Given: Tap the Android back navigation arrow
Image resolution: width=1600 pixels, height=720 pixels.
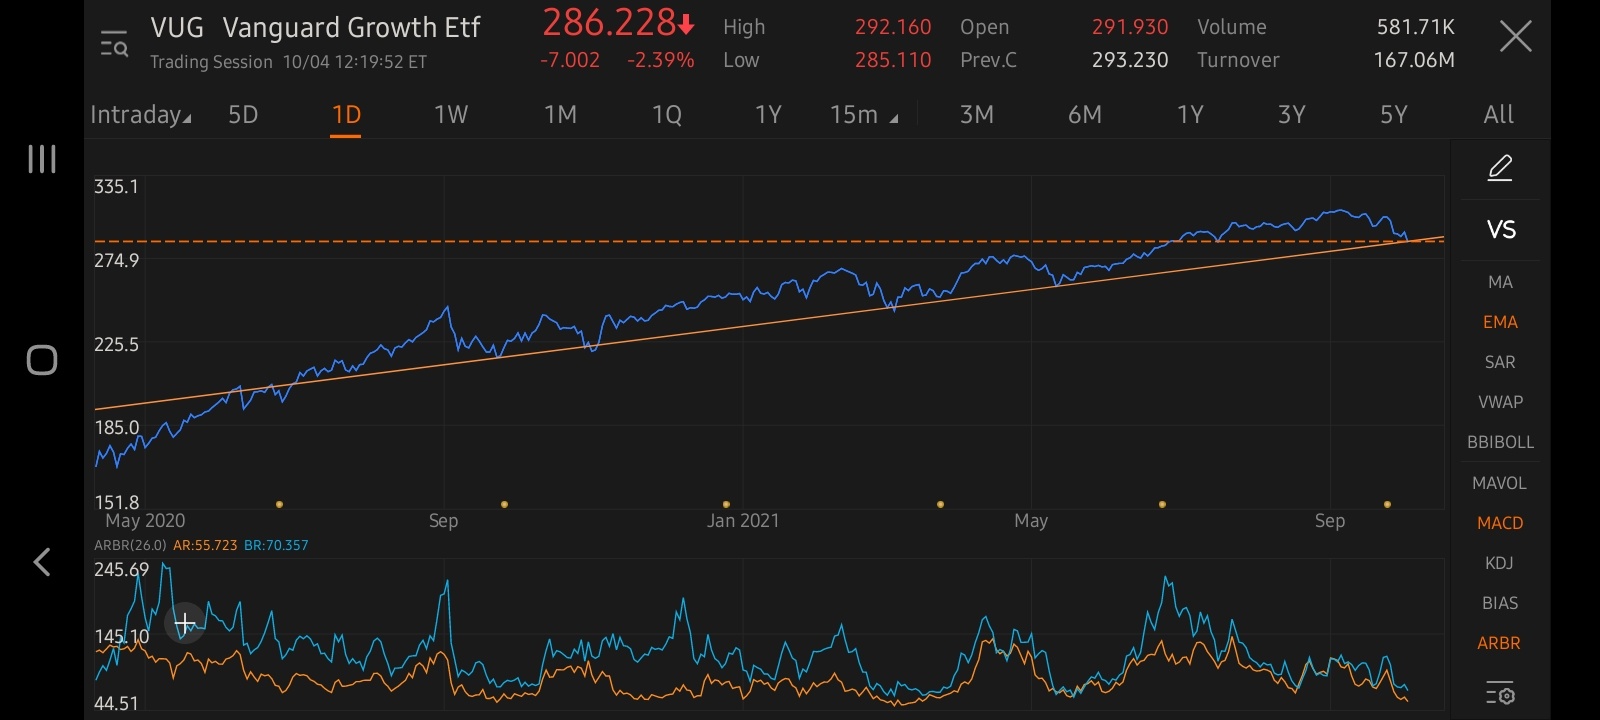Looking at the screenshot, I should (x=42, y=562).
